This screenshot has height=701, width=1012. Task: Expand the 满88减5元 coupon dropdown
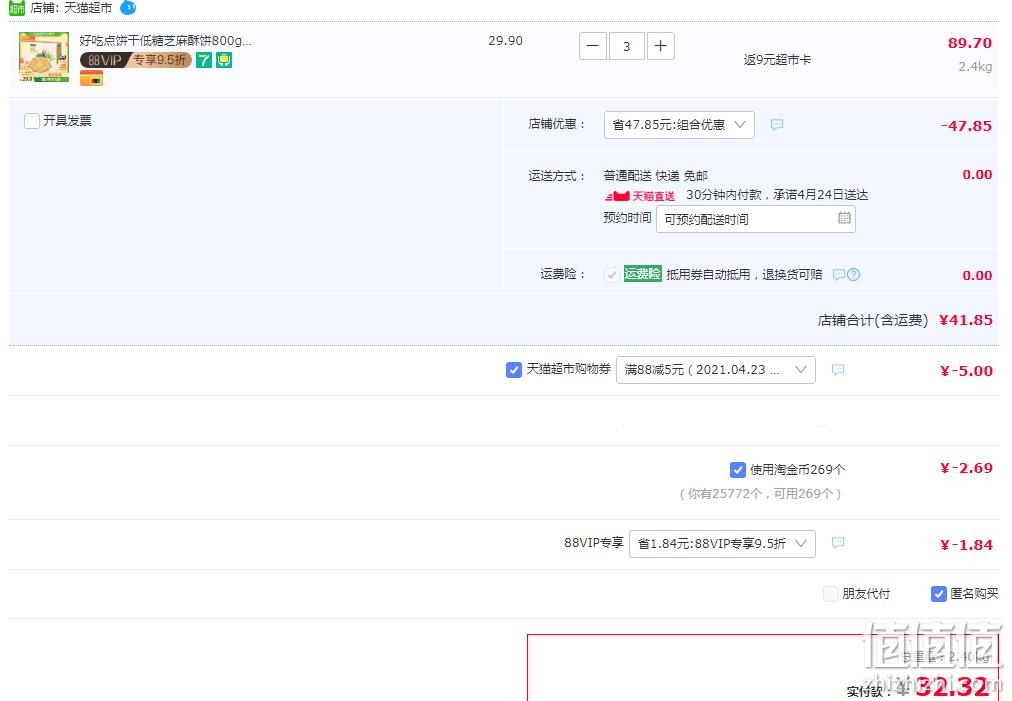[x=716, y=370]
